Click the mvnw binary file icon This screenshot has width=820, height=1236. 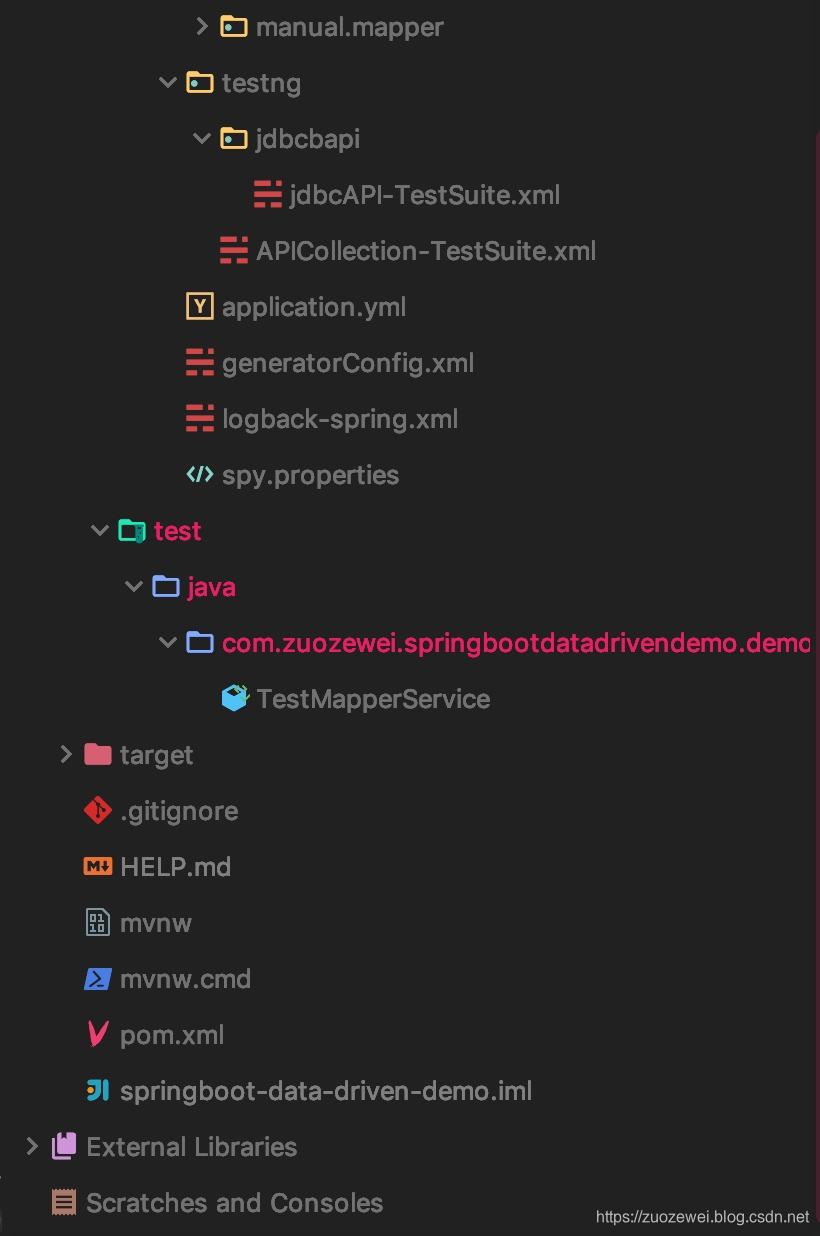97,923
